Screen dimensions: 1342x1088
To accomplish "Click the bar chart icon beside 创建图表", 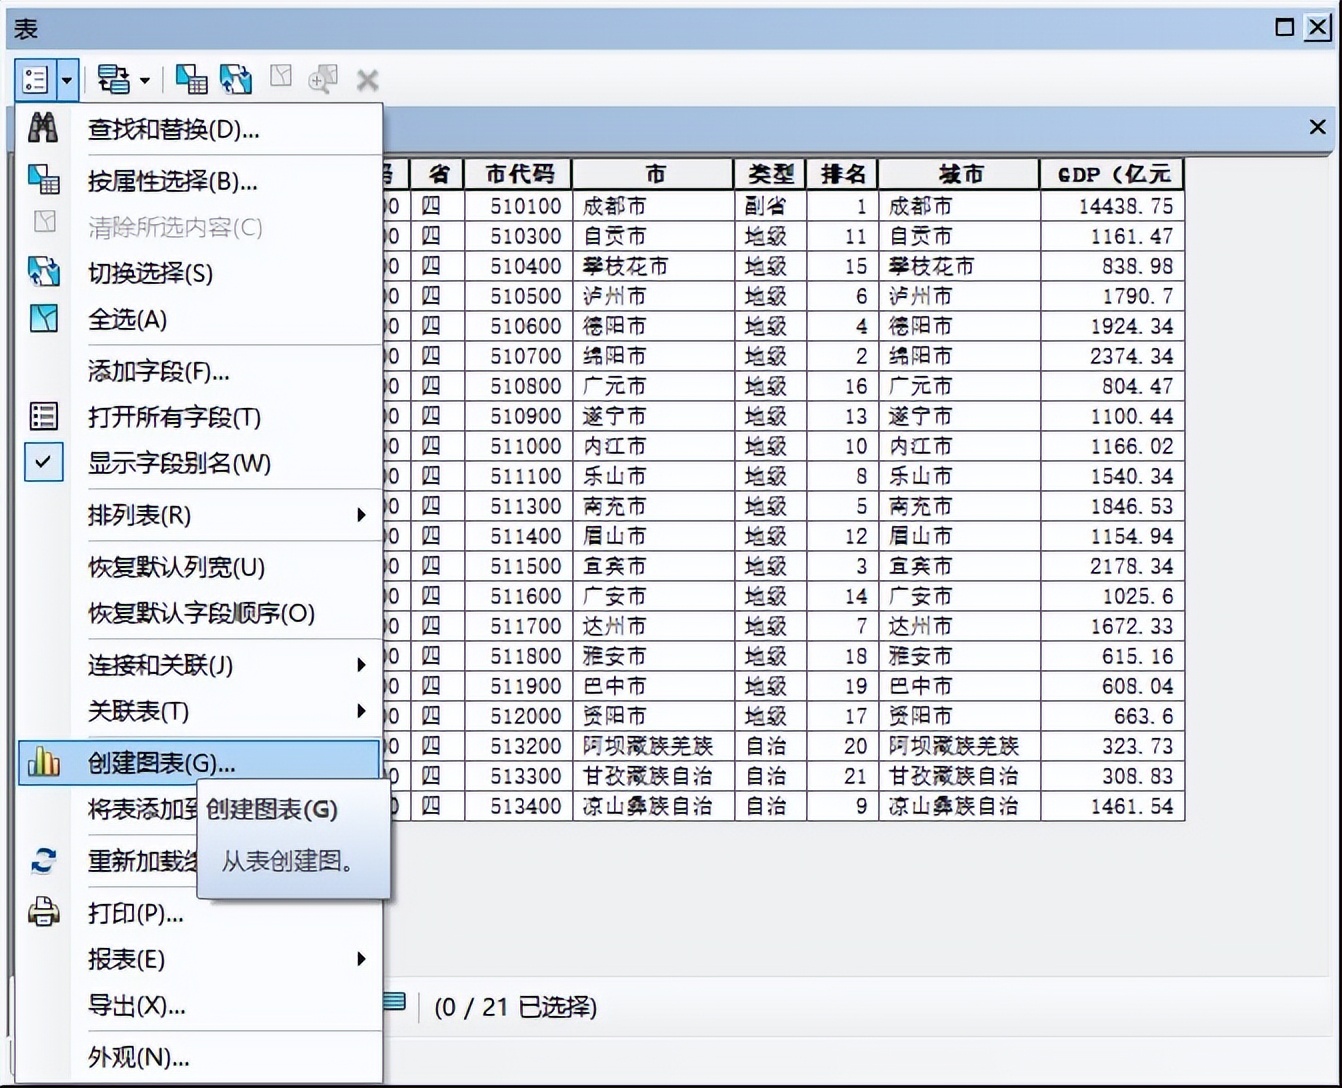I will tap(44, 761).
